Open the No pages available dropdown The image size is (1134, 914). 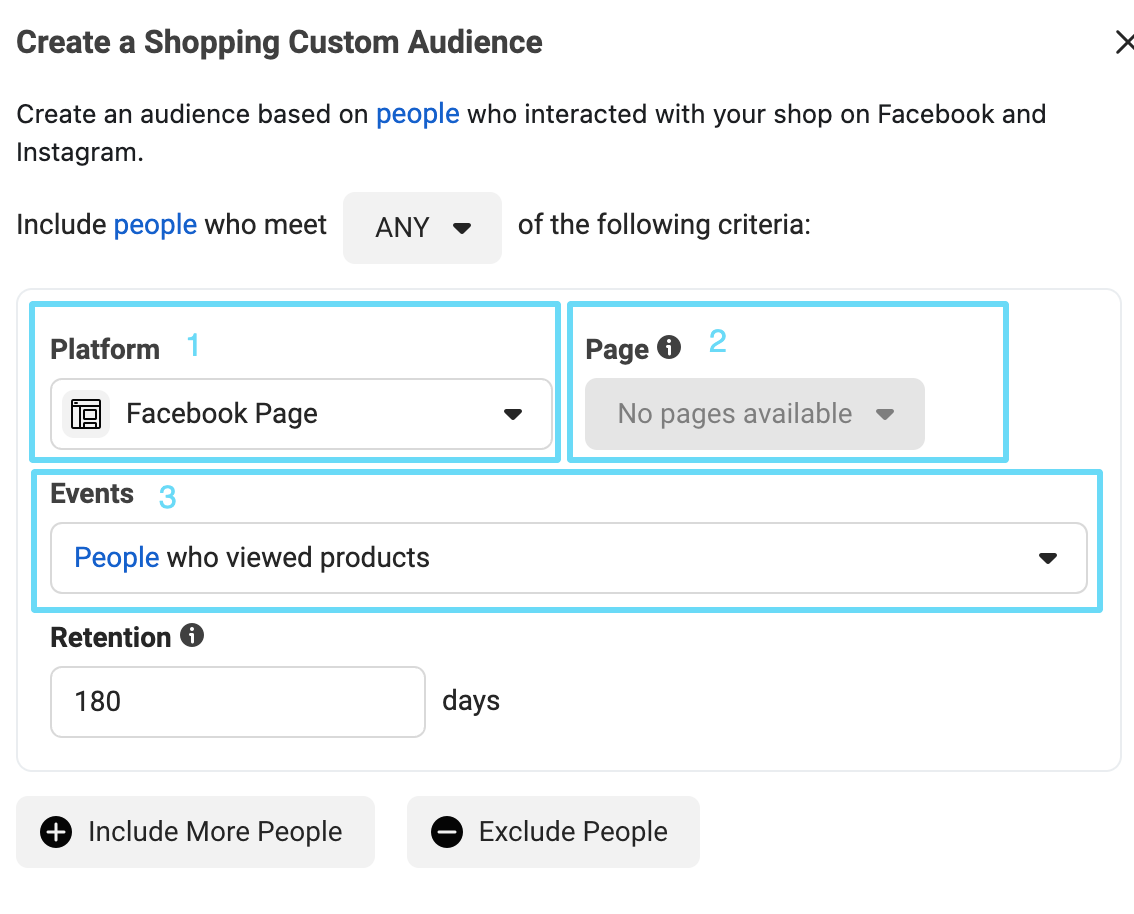753,413
